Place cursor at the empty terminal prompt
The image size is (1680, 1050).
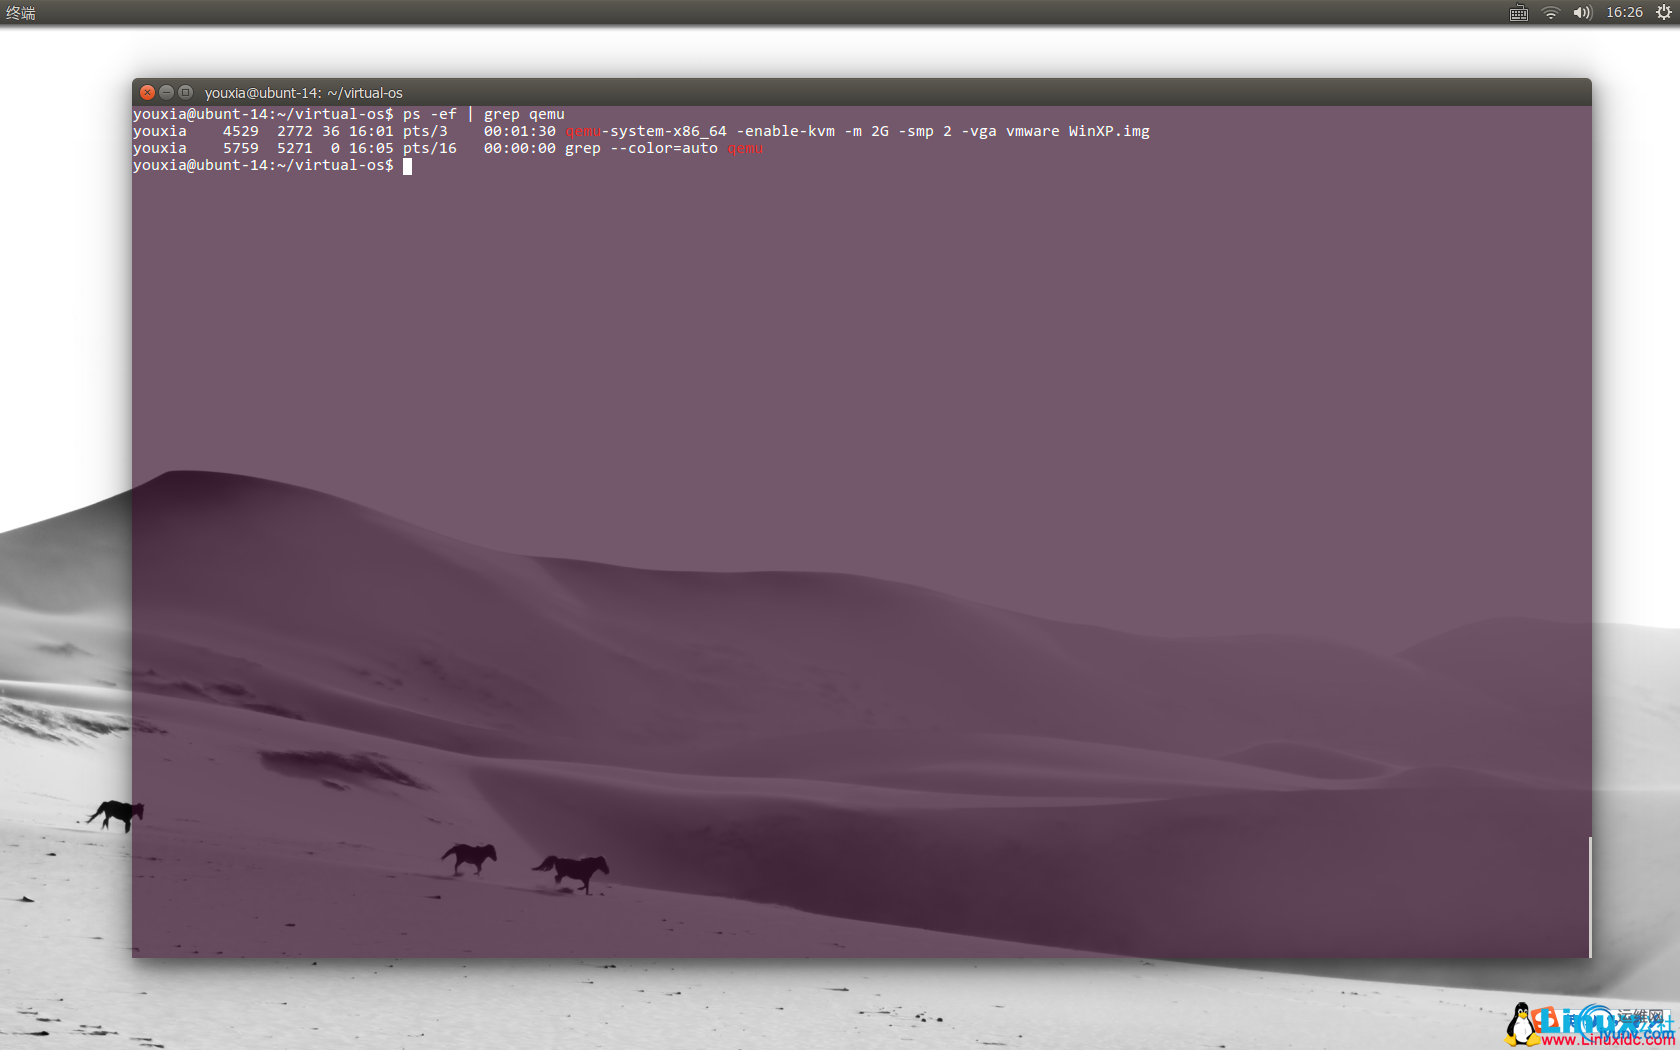click(x=407, y=166)
